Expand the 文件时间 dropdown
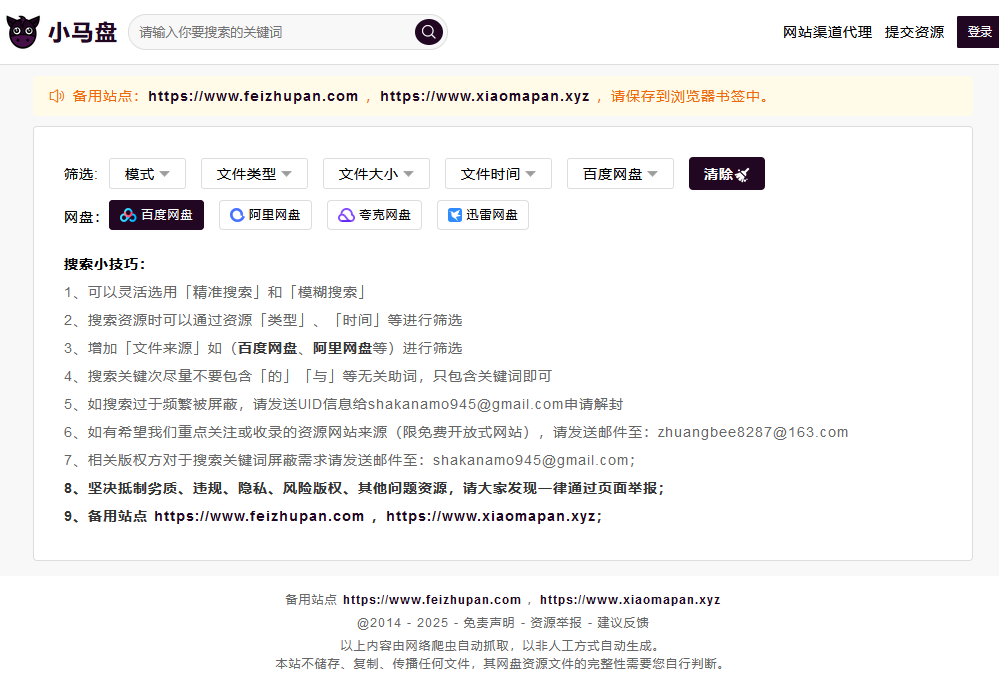The width and height of the screenshot is (999, 675). tap(498, 174)
